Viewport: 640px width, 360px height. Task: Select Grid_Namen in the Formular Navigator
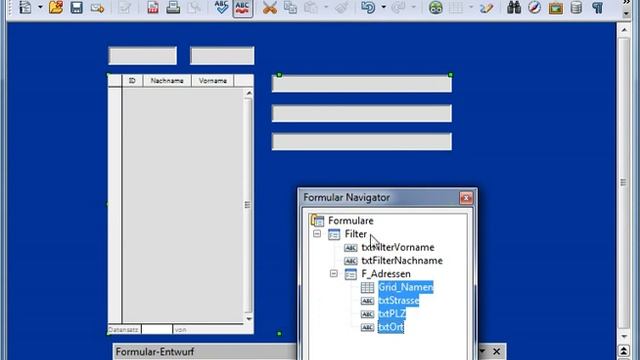[x=405, y=287]
